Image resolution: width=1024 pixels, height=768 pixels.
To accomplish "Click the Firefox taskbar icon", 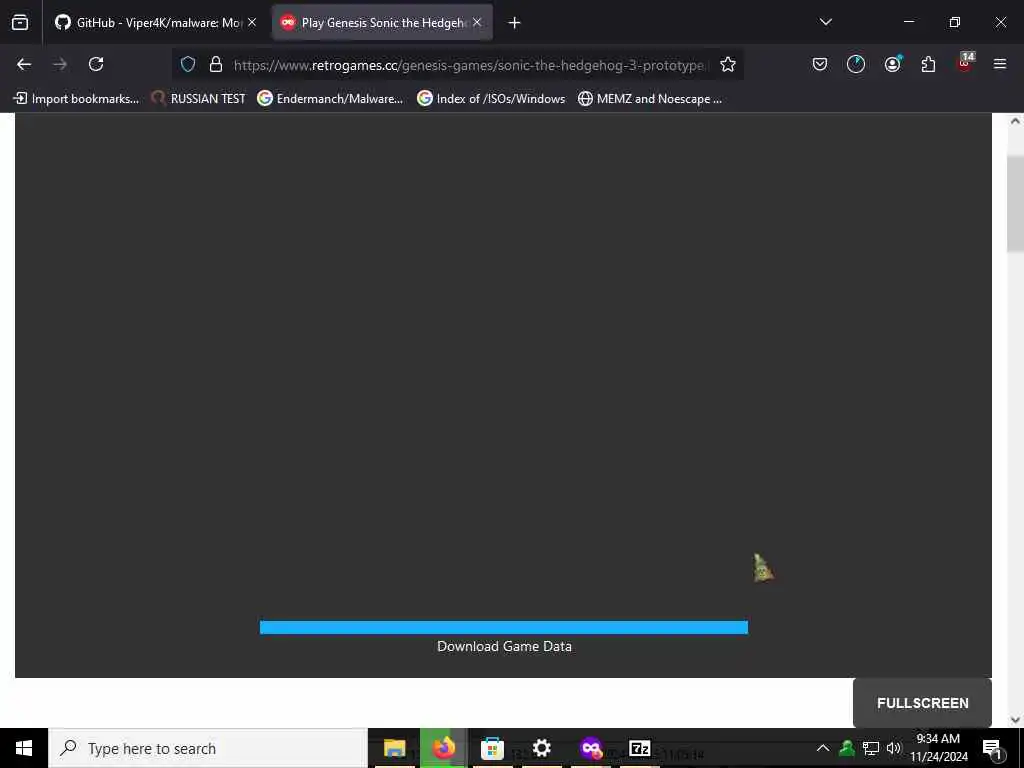I will tap(443, 748).
